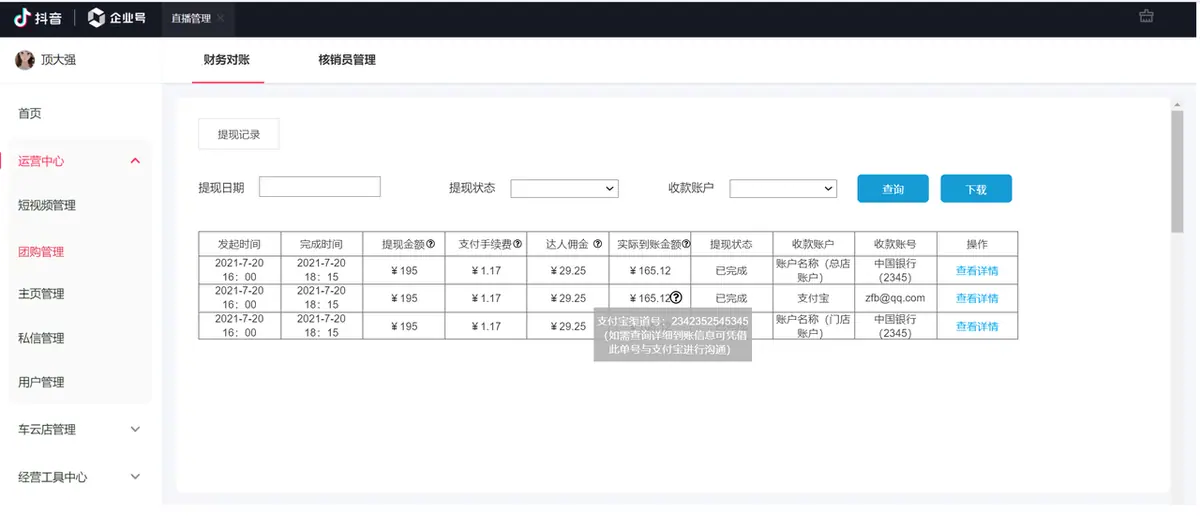Click the 支付宝 account cell

click(x=813, y=298)
